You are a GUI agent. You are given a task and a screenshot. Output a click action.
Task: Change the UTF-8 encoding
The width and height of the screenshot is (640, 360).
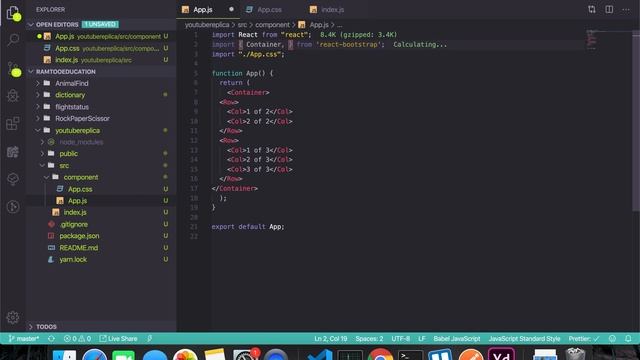pyautogui.click(x=400, y=338)
